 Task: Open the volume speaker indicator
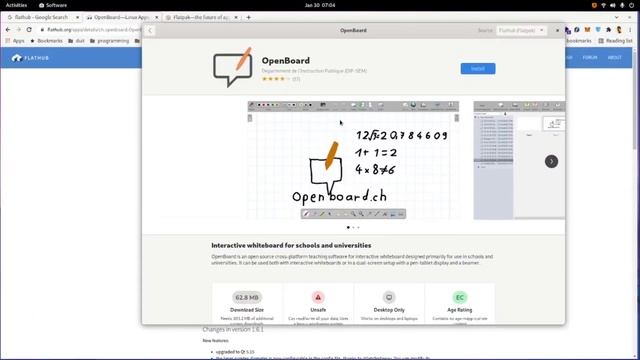pos(613,5)
